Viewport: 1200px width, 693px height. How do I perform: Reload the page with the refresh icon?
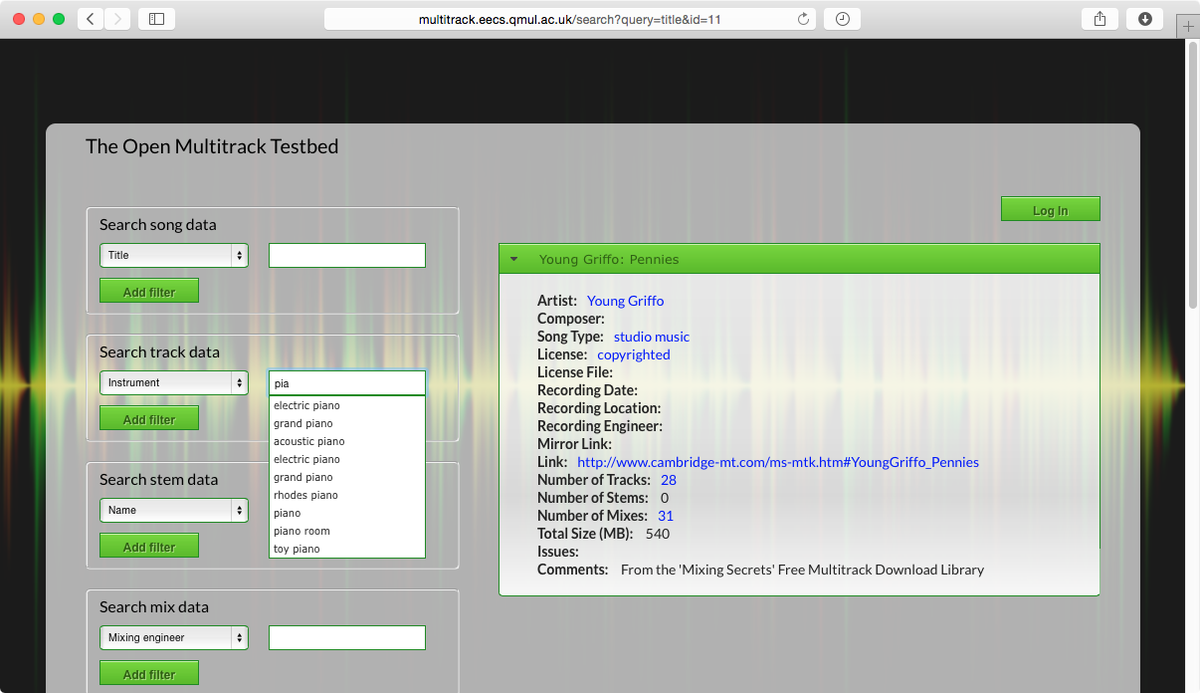point(803,19)
